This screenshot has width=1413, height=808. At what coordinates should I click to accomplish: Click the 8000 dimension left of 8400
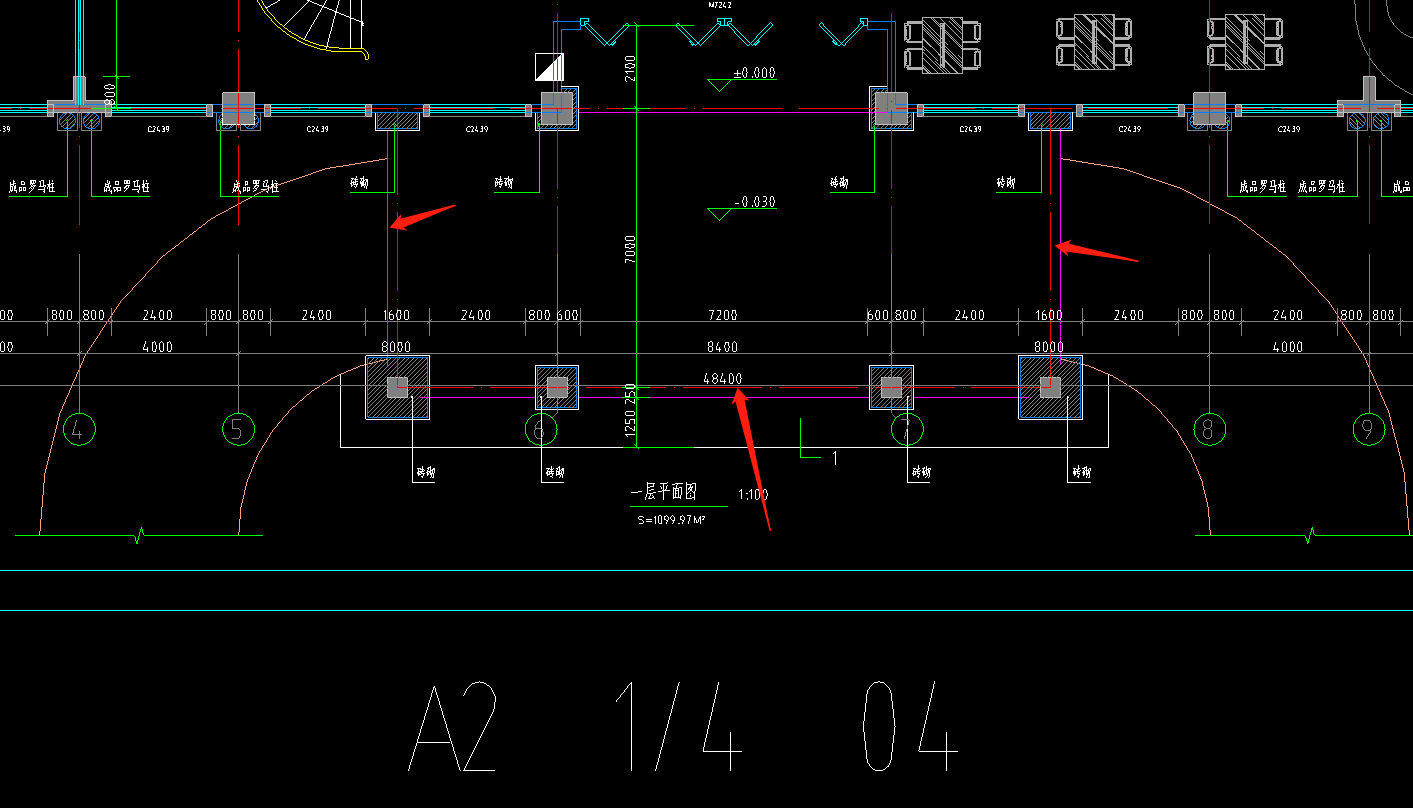[x=397, y=347]
